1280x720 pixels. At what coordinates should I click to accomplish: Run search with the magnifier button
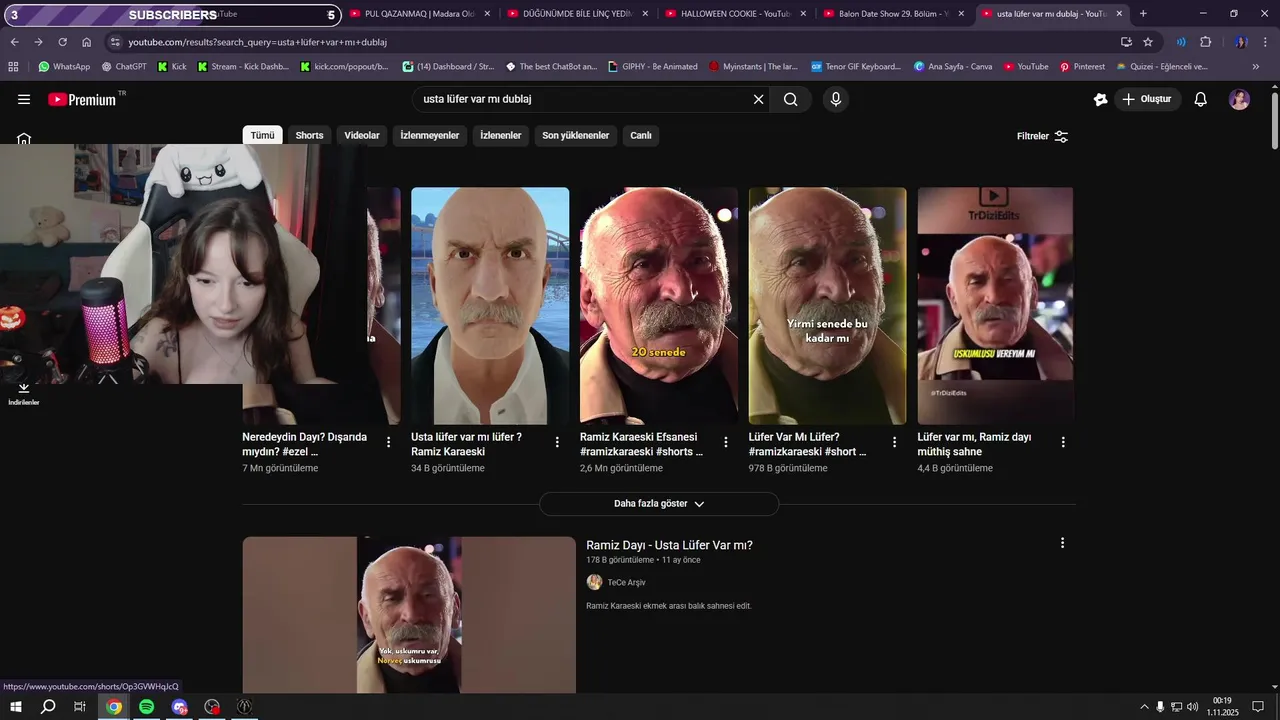[791, 99]
